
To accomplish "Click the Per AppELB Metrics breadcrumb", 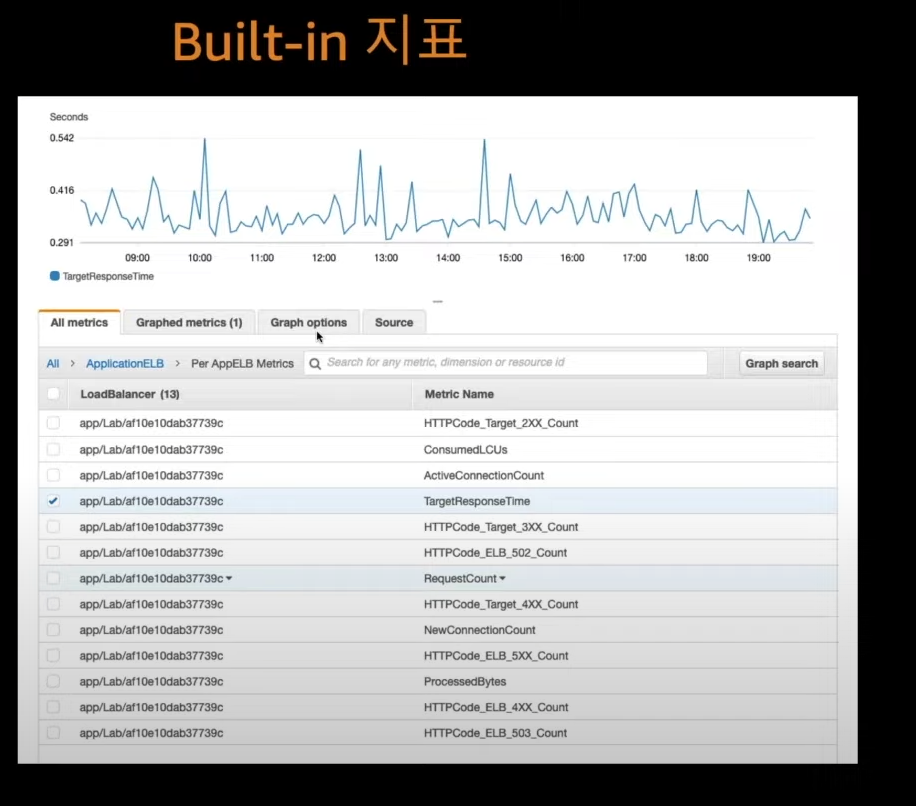I will click(x=242, y=363).
